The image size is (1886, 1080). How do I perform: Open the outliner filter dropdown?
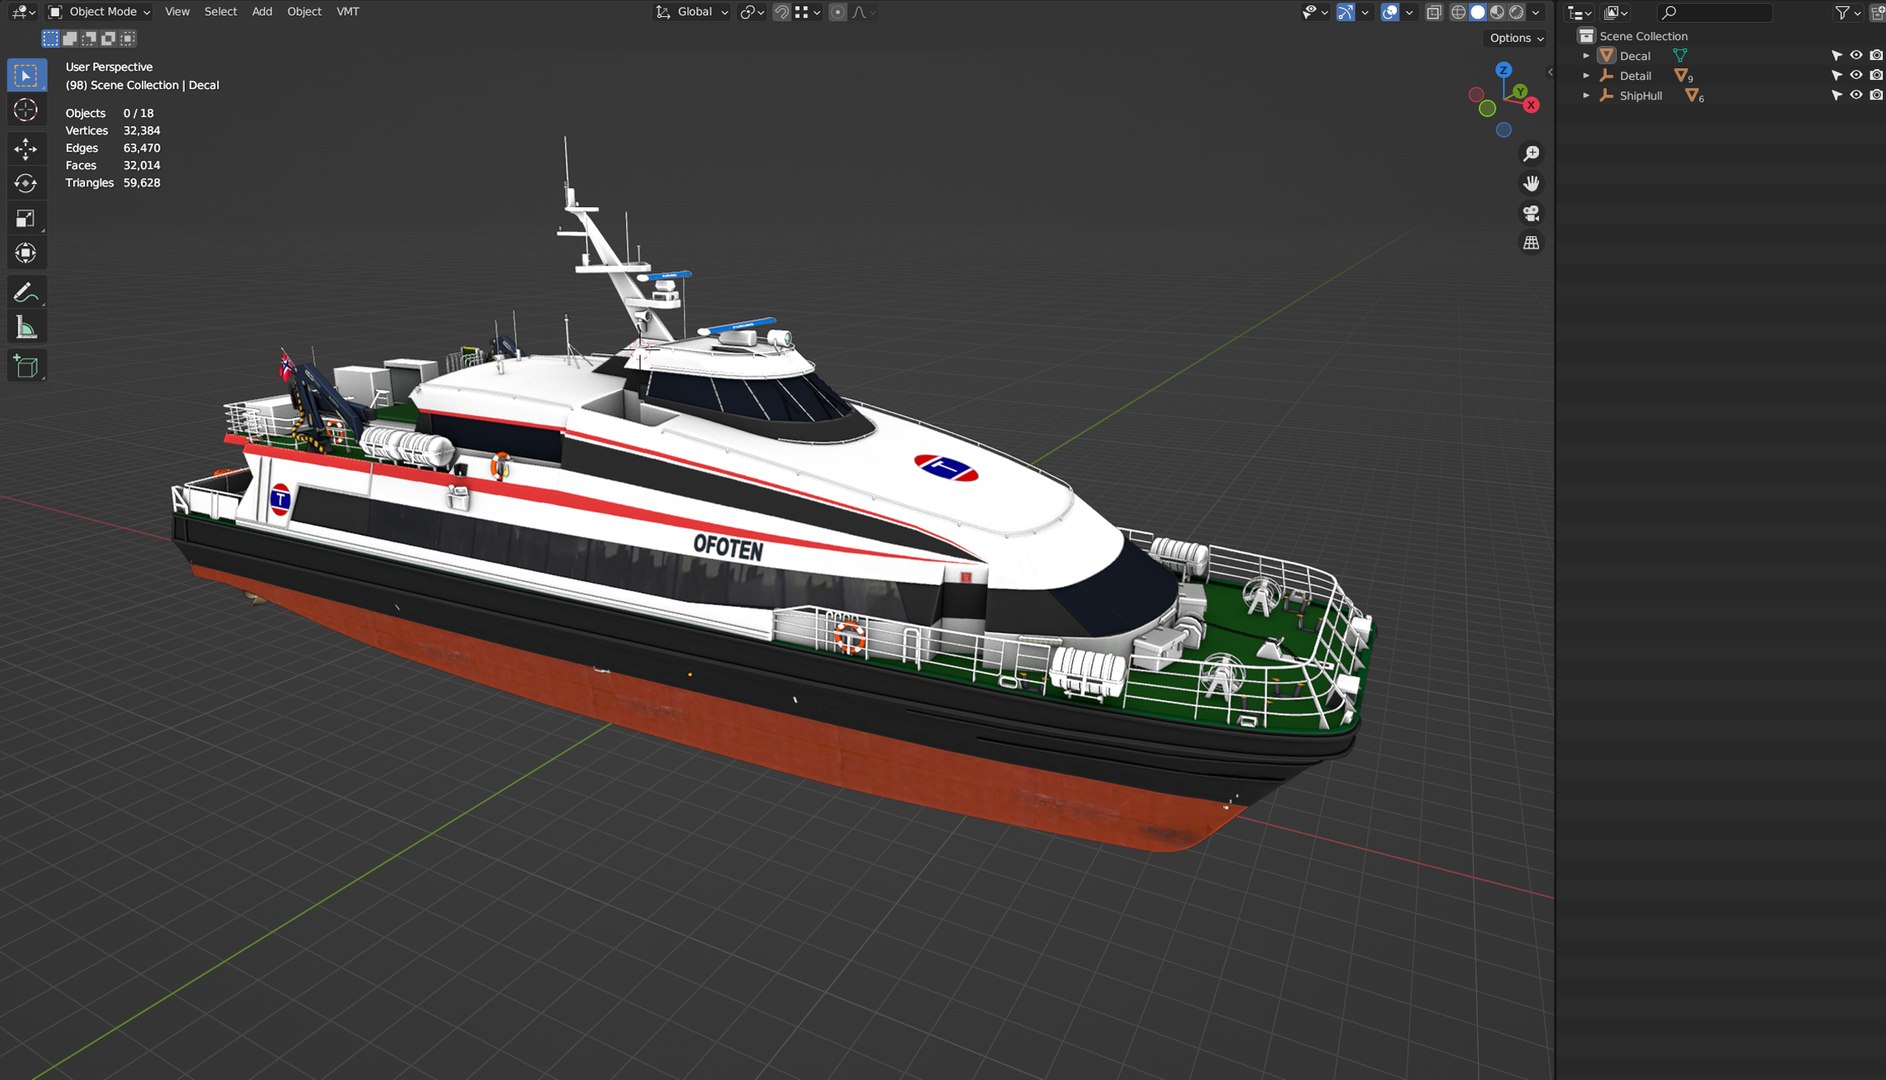(1847, 12)
